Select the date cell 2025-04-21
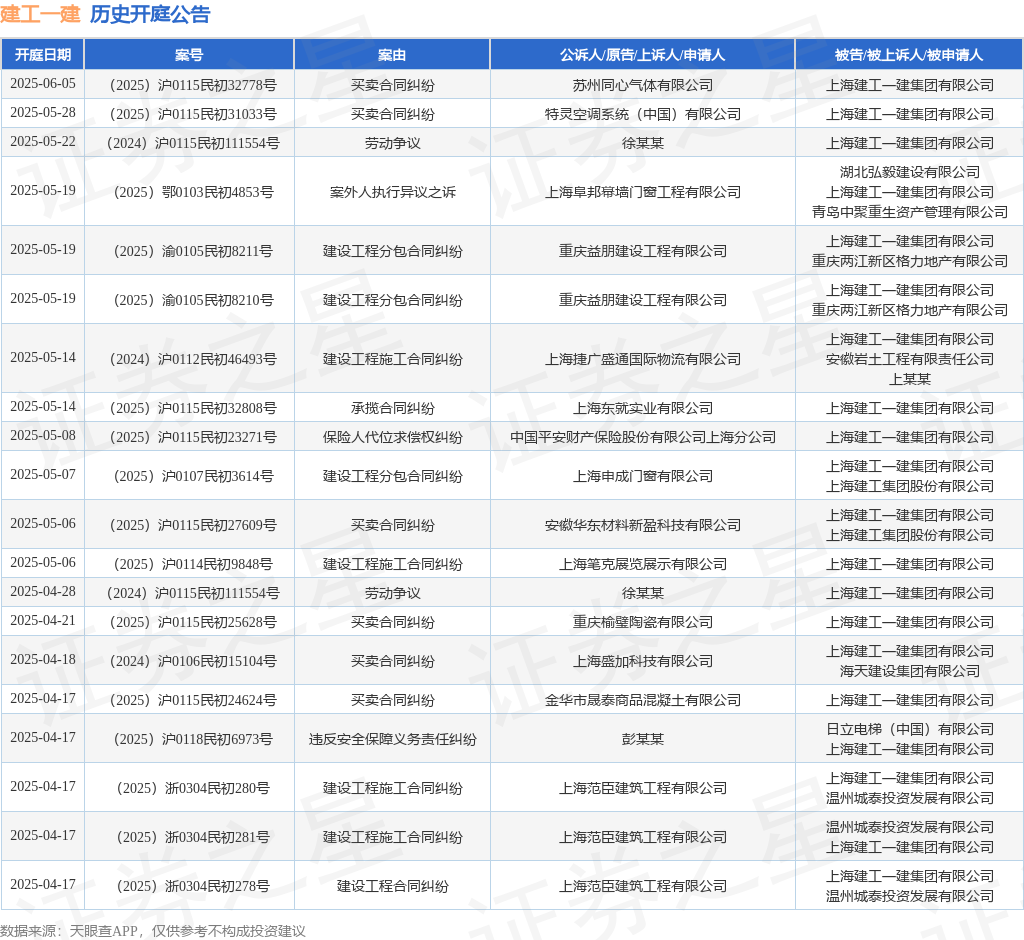The image size is (1024, 940). pos(43,621)
